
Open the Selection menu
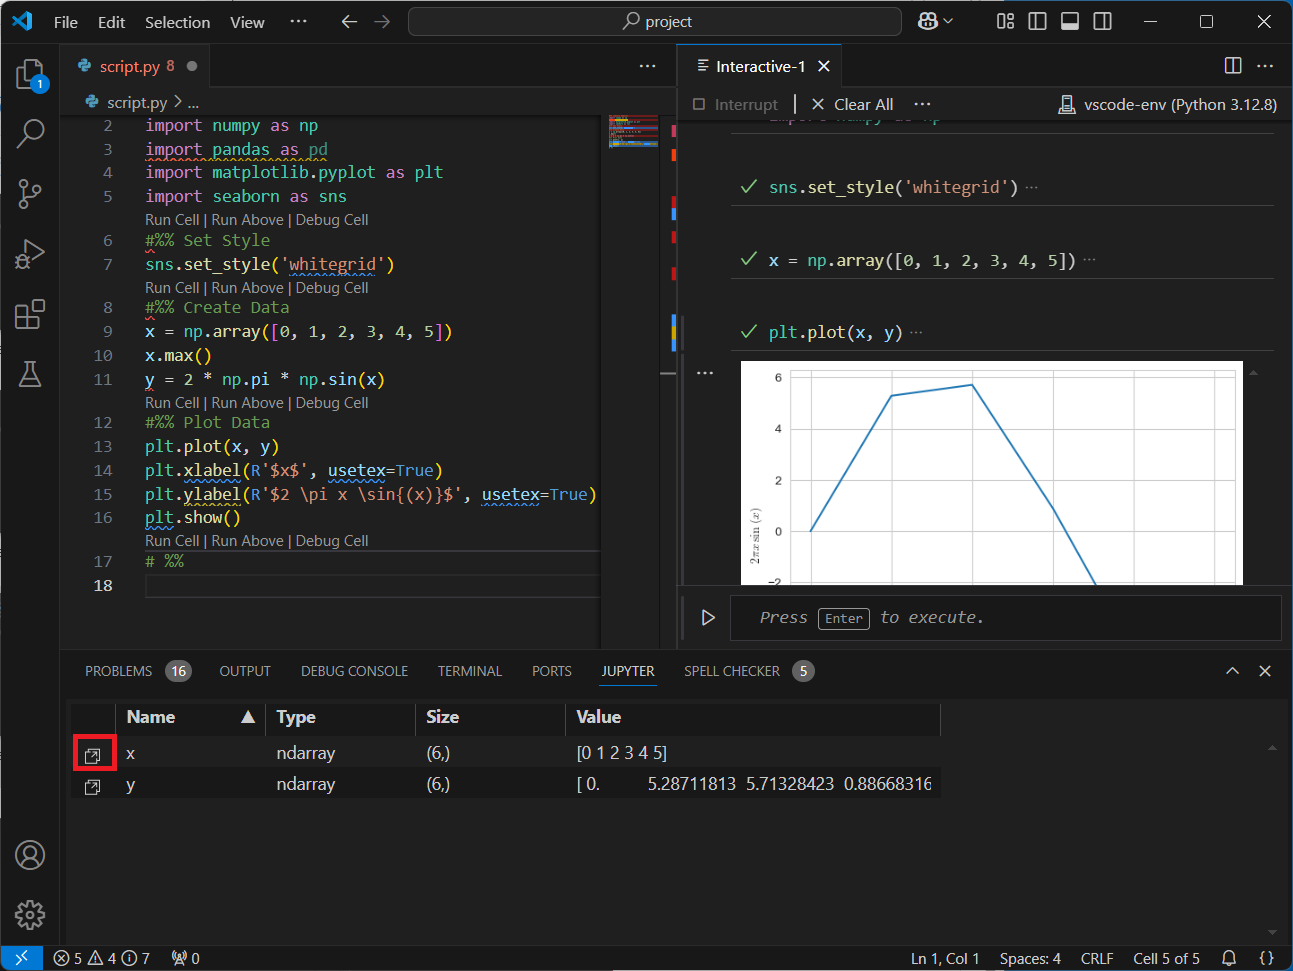pyautogui.click(x=177, y=22)
